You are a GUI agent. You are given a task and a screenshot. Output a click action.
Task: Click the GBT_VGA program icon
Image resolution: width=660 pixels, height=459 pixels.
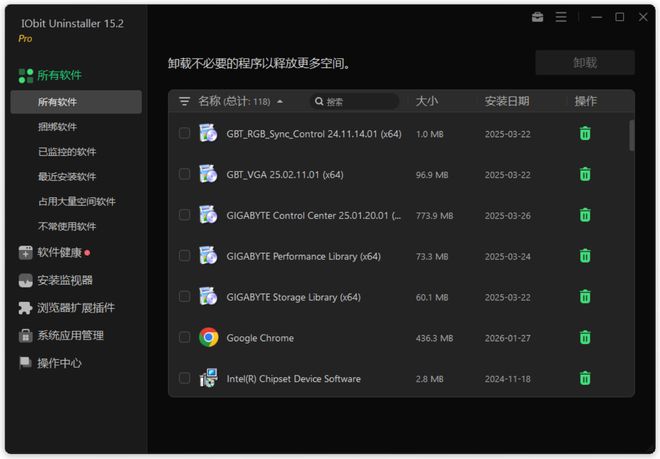click(x=208, y=174)
